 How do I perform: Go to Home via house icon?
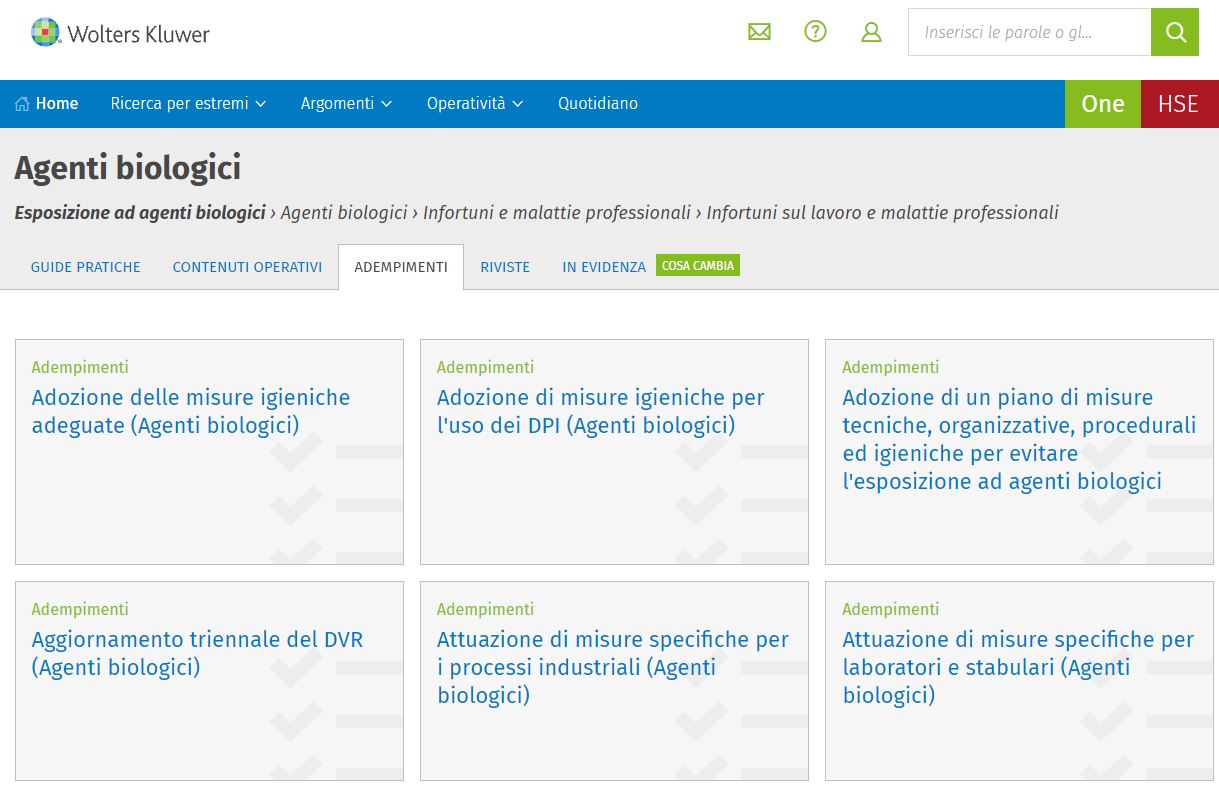[x=23, y=104]
